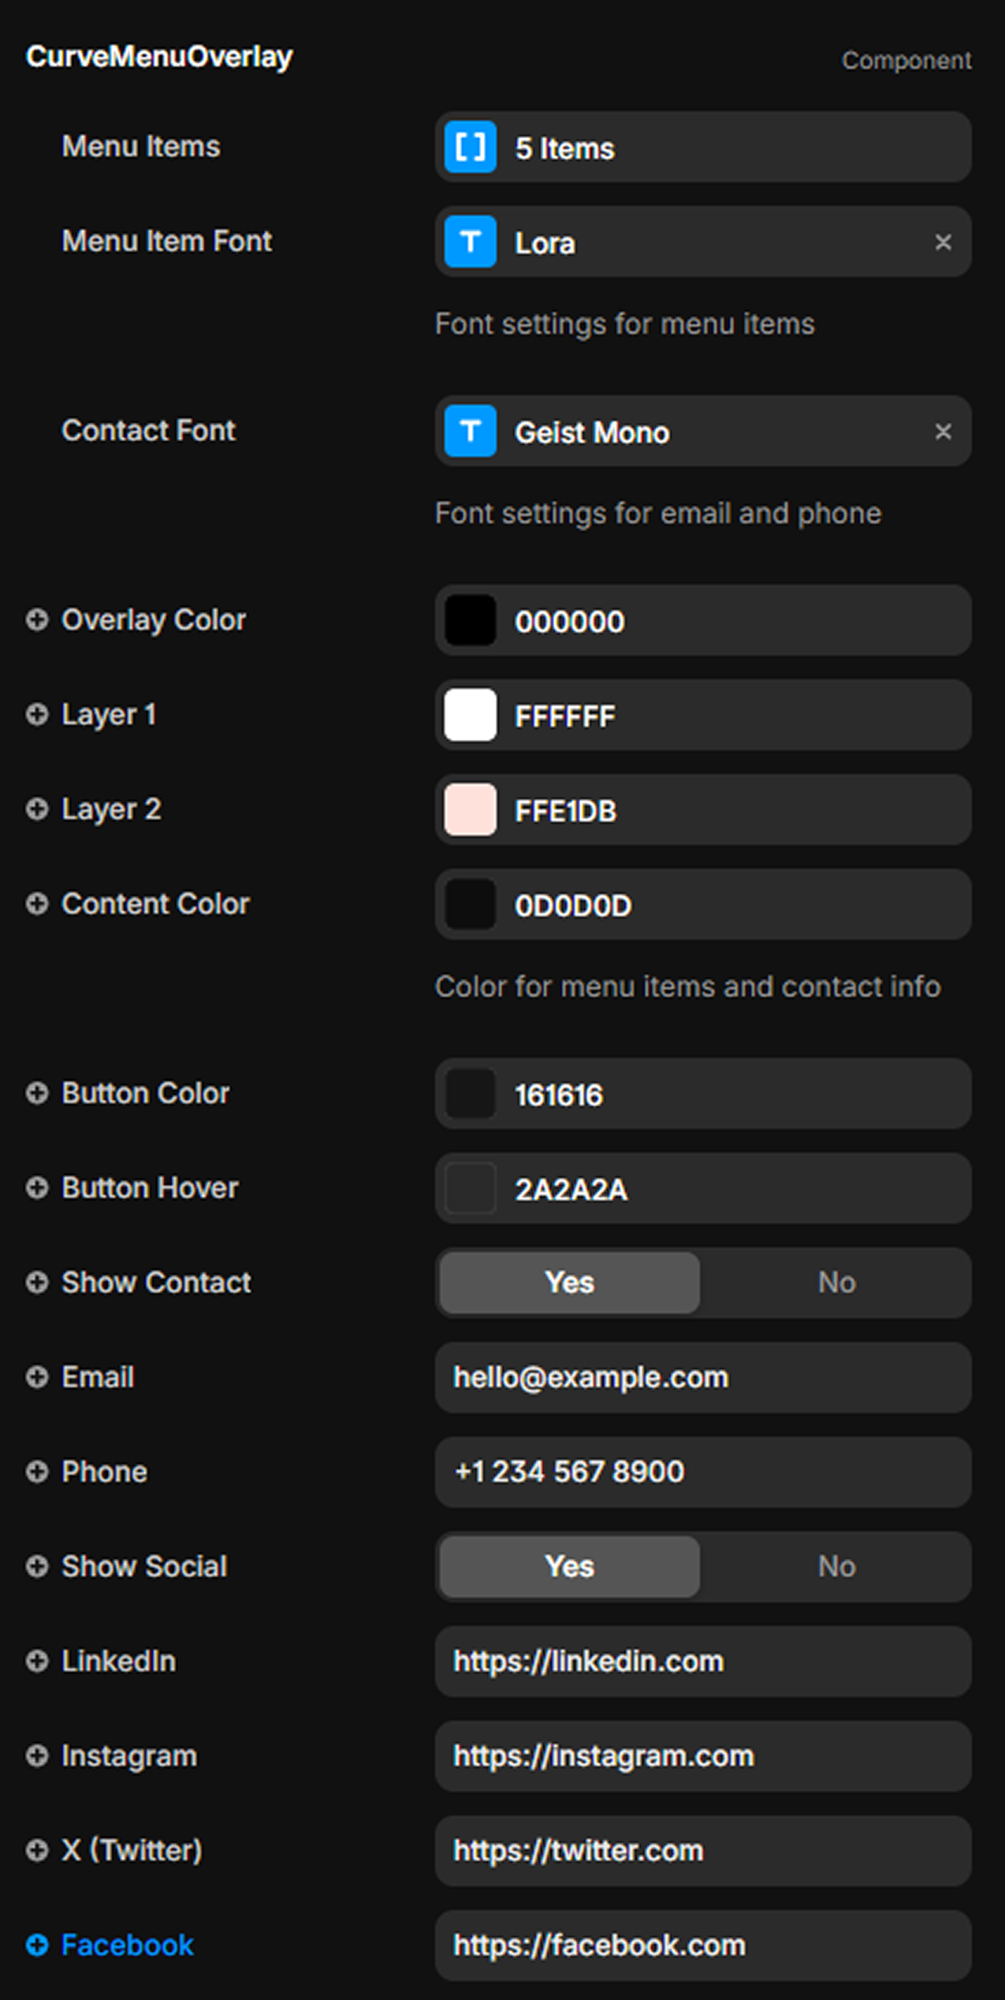Open the Layer 2 FFE1DB color swatch
The image size is (1005, 2000).
pos(470,810)
